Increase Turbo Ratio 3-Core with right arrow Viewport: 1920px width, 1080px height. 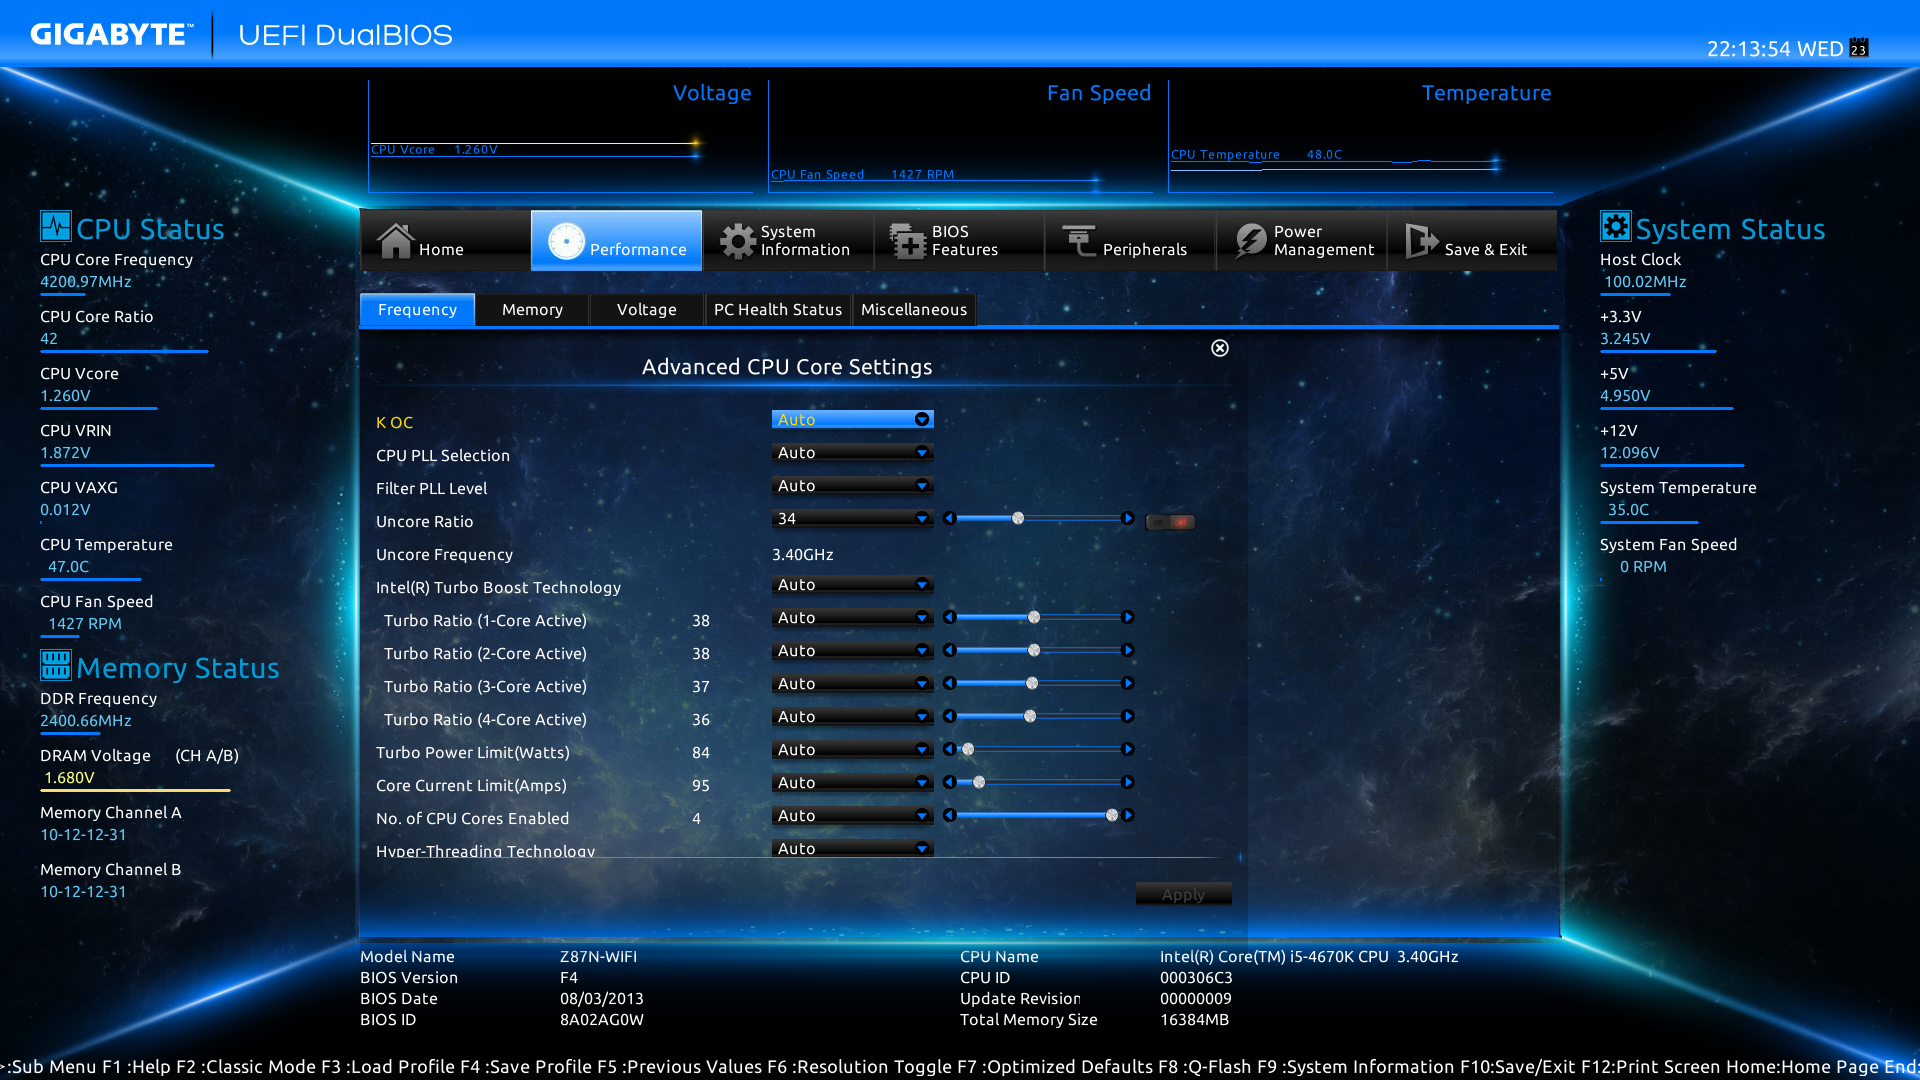point(1128,683)
